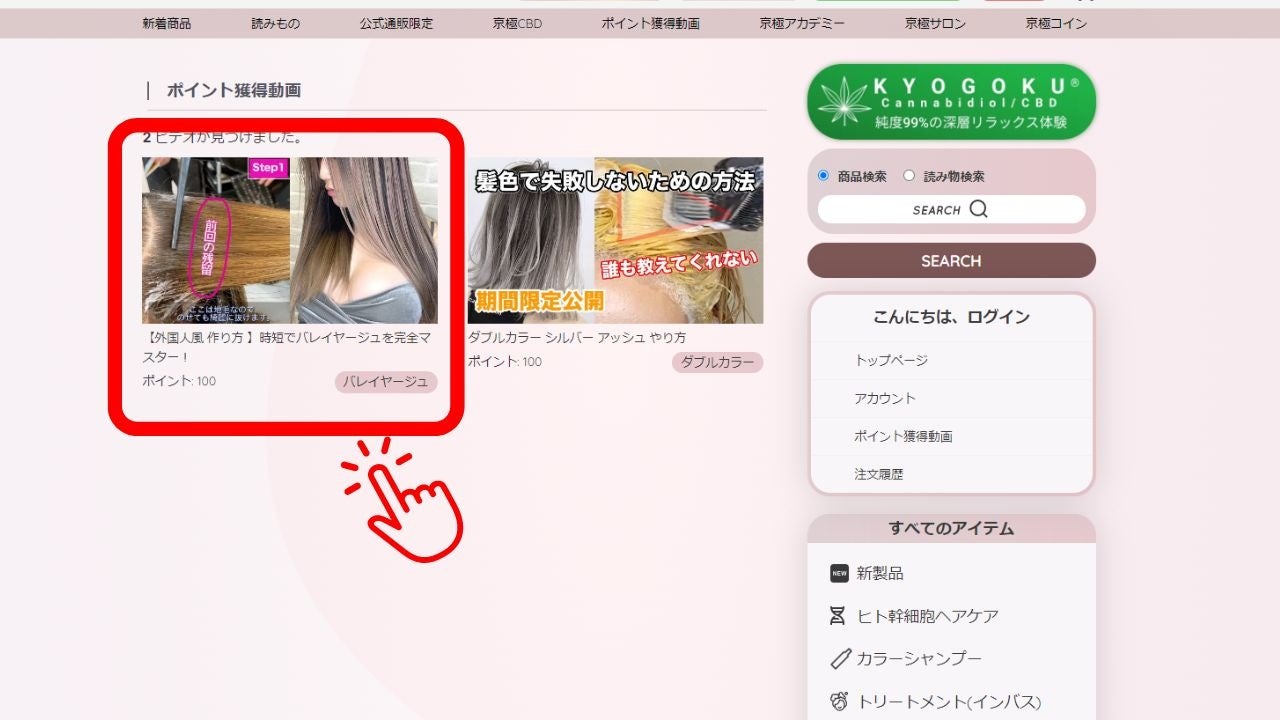1280x720 pixels.
Task: Click the ダブルカラー シルバー アッシュ やり方 title
Action: pyautogui.click(x=577, y=338)
